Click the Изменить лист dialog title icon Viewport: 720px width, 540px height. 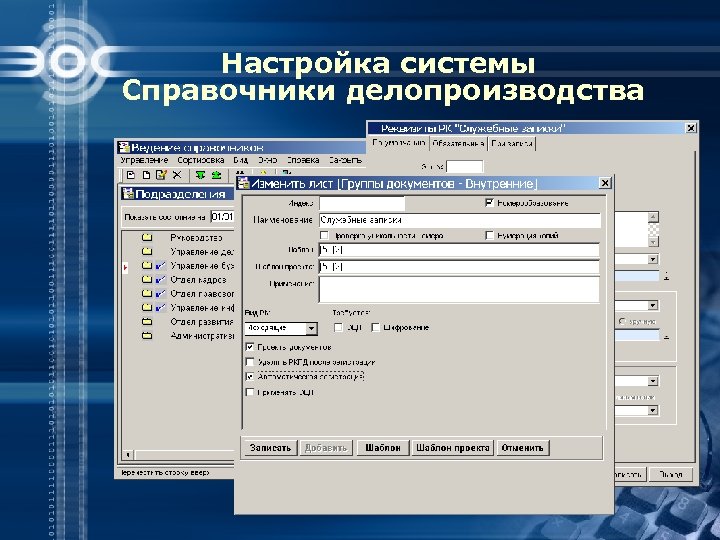(x=243, y=183)
